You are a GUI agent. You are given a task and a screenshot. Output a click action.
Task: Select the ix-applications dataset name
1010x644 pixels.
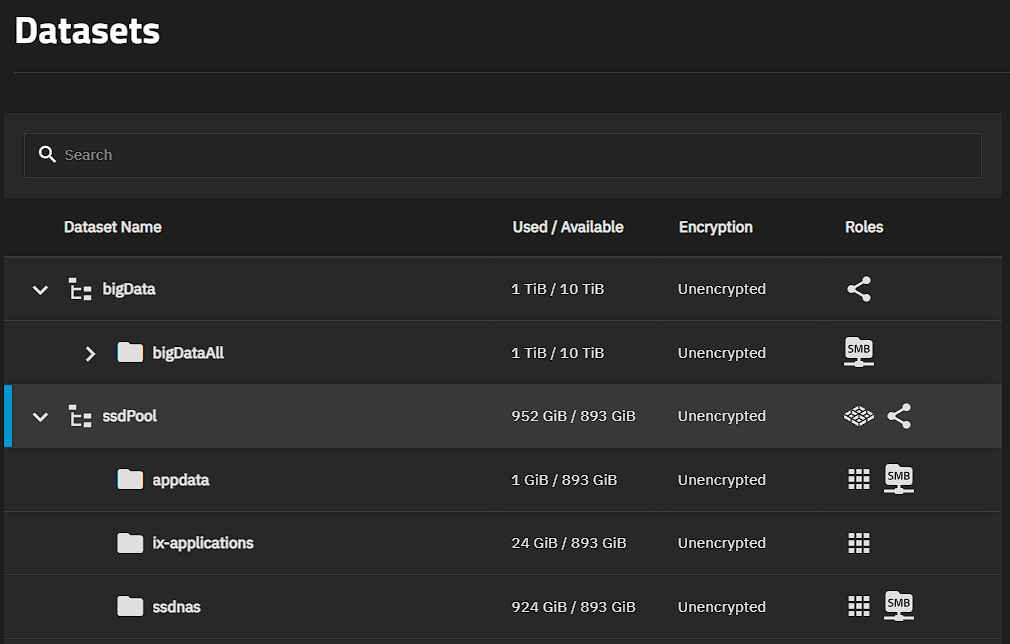coord(203,544)
